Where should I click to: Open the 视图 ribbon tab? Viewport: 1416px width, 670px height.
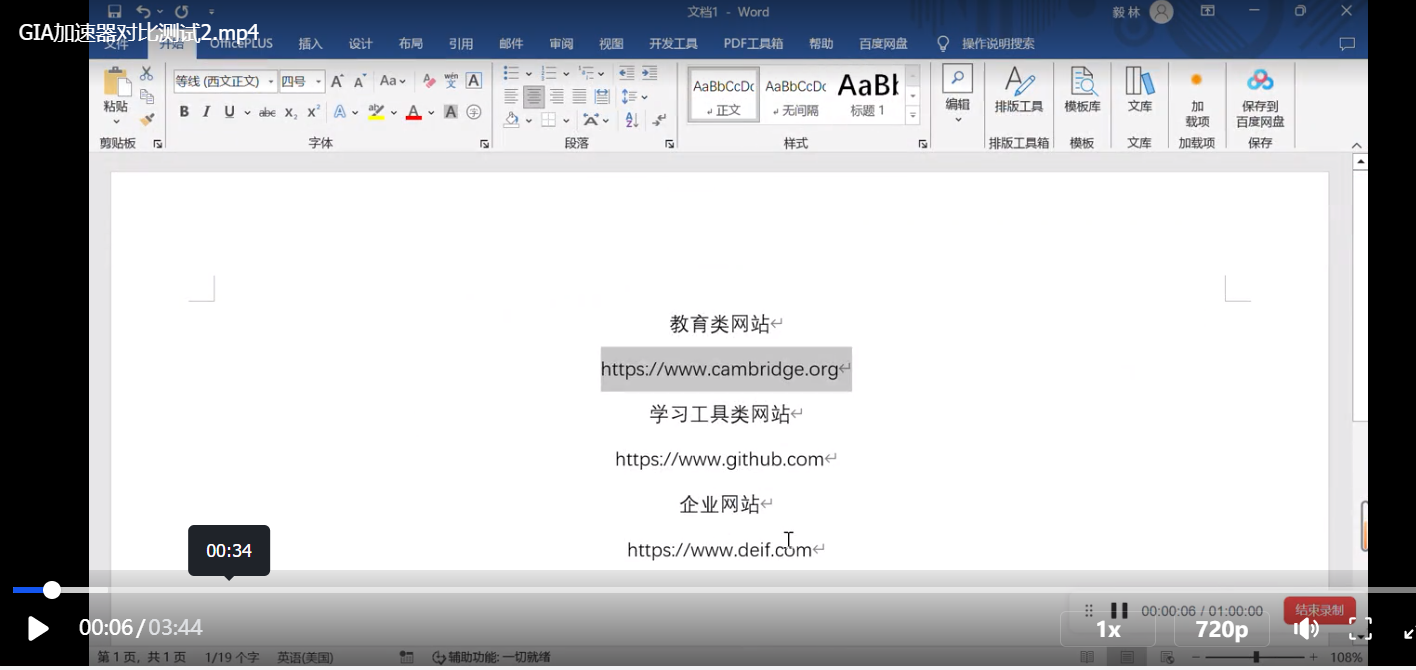pos(611,44)
